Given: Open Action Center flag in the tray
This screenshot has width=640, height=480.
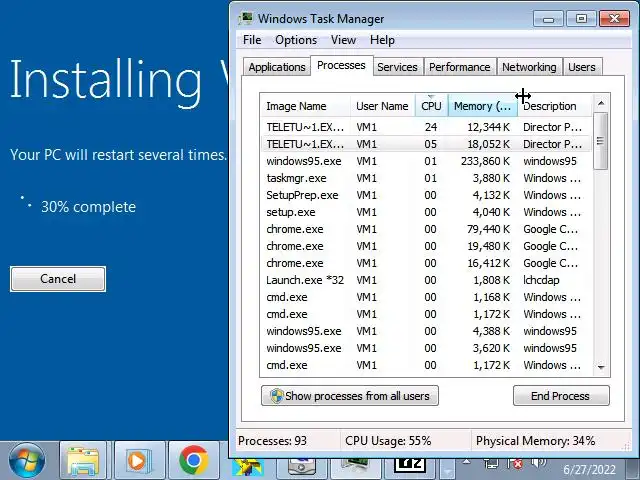Looking at the screenshot, I should click(x=515, y=464).
